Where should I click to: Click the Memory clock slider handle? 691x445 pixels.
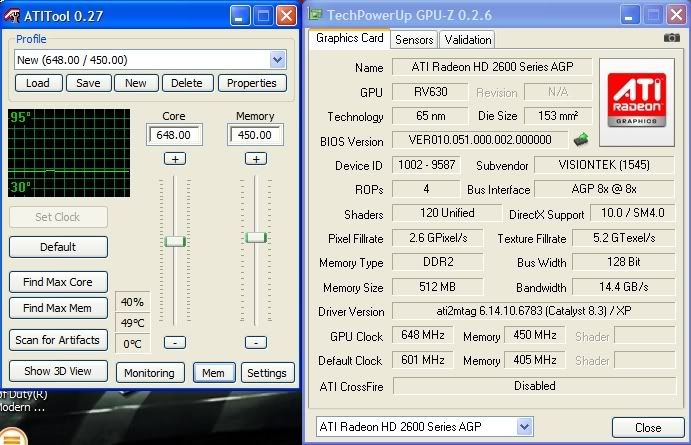[256, 237]
